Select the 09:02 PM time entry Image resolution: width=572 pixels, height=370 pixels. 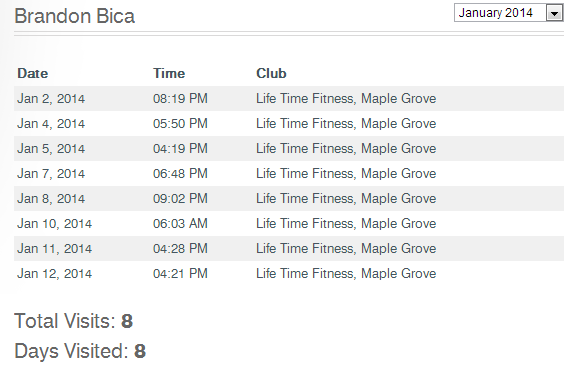coord(180,199)
